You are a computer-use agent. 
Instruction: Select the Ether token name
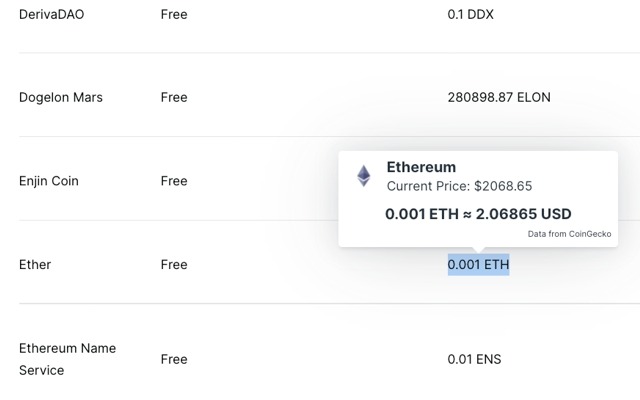pyautogui.click(x=35, y=264)
